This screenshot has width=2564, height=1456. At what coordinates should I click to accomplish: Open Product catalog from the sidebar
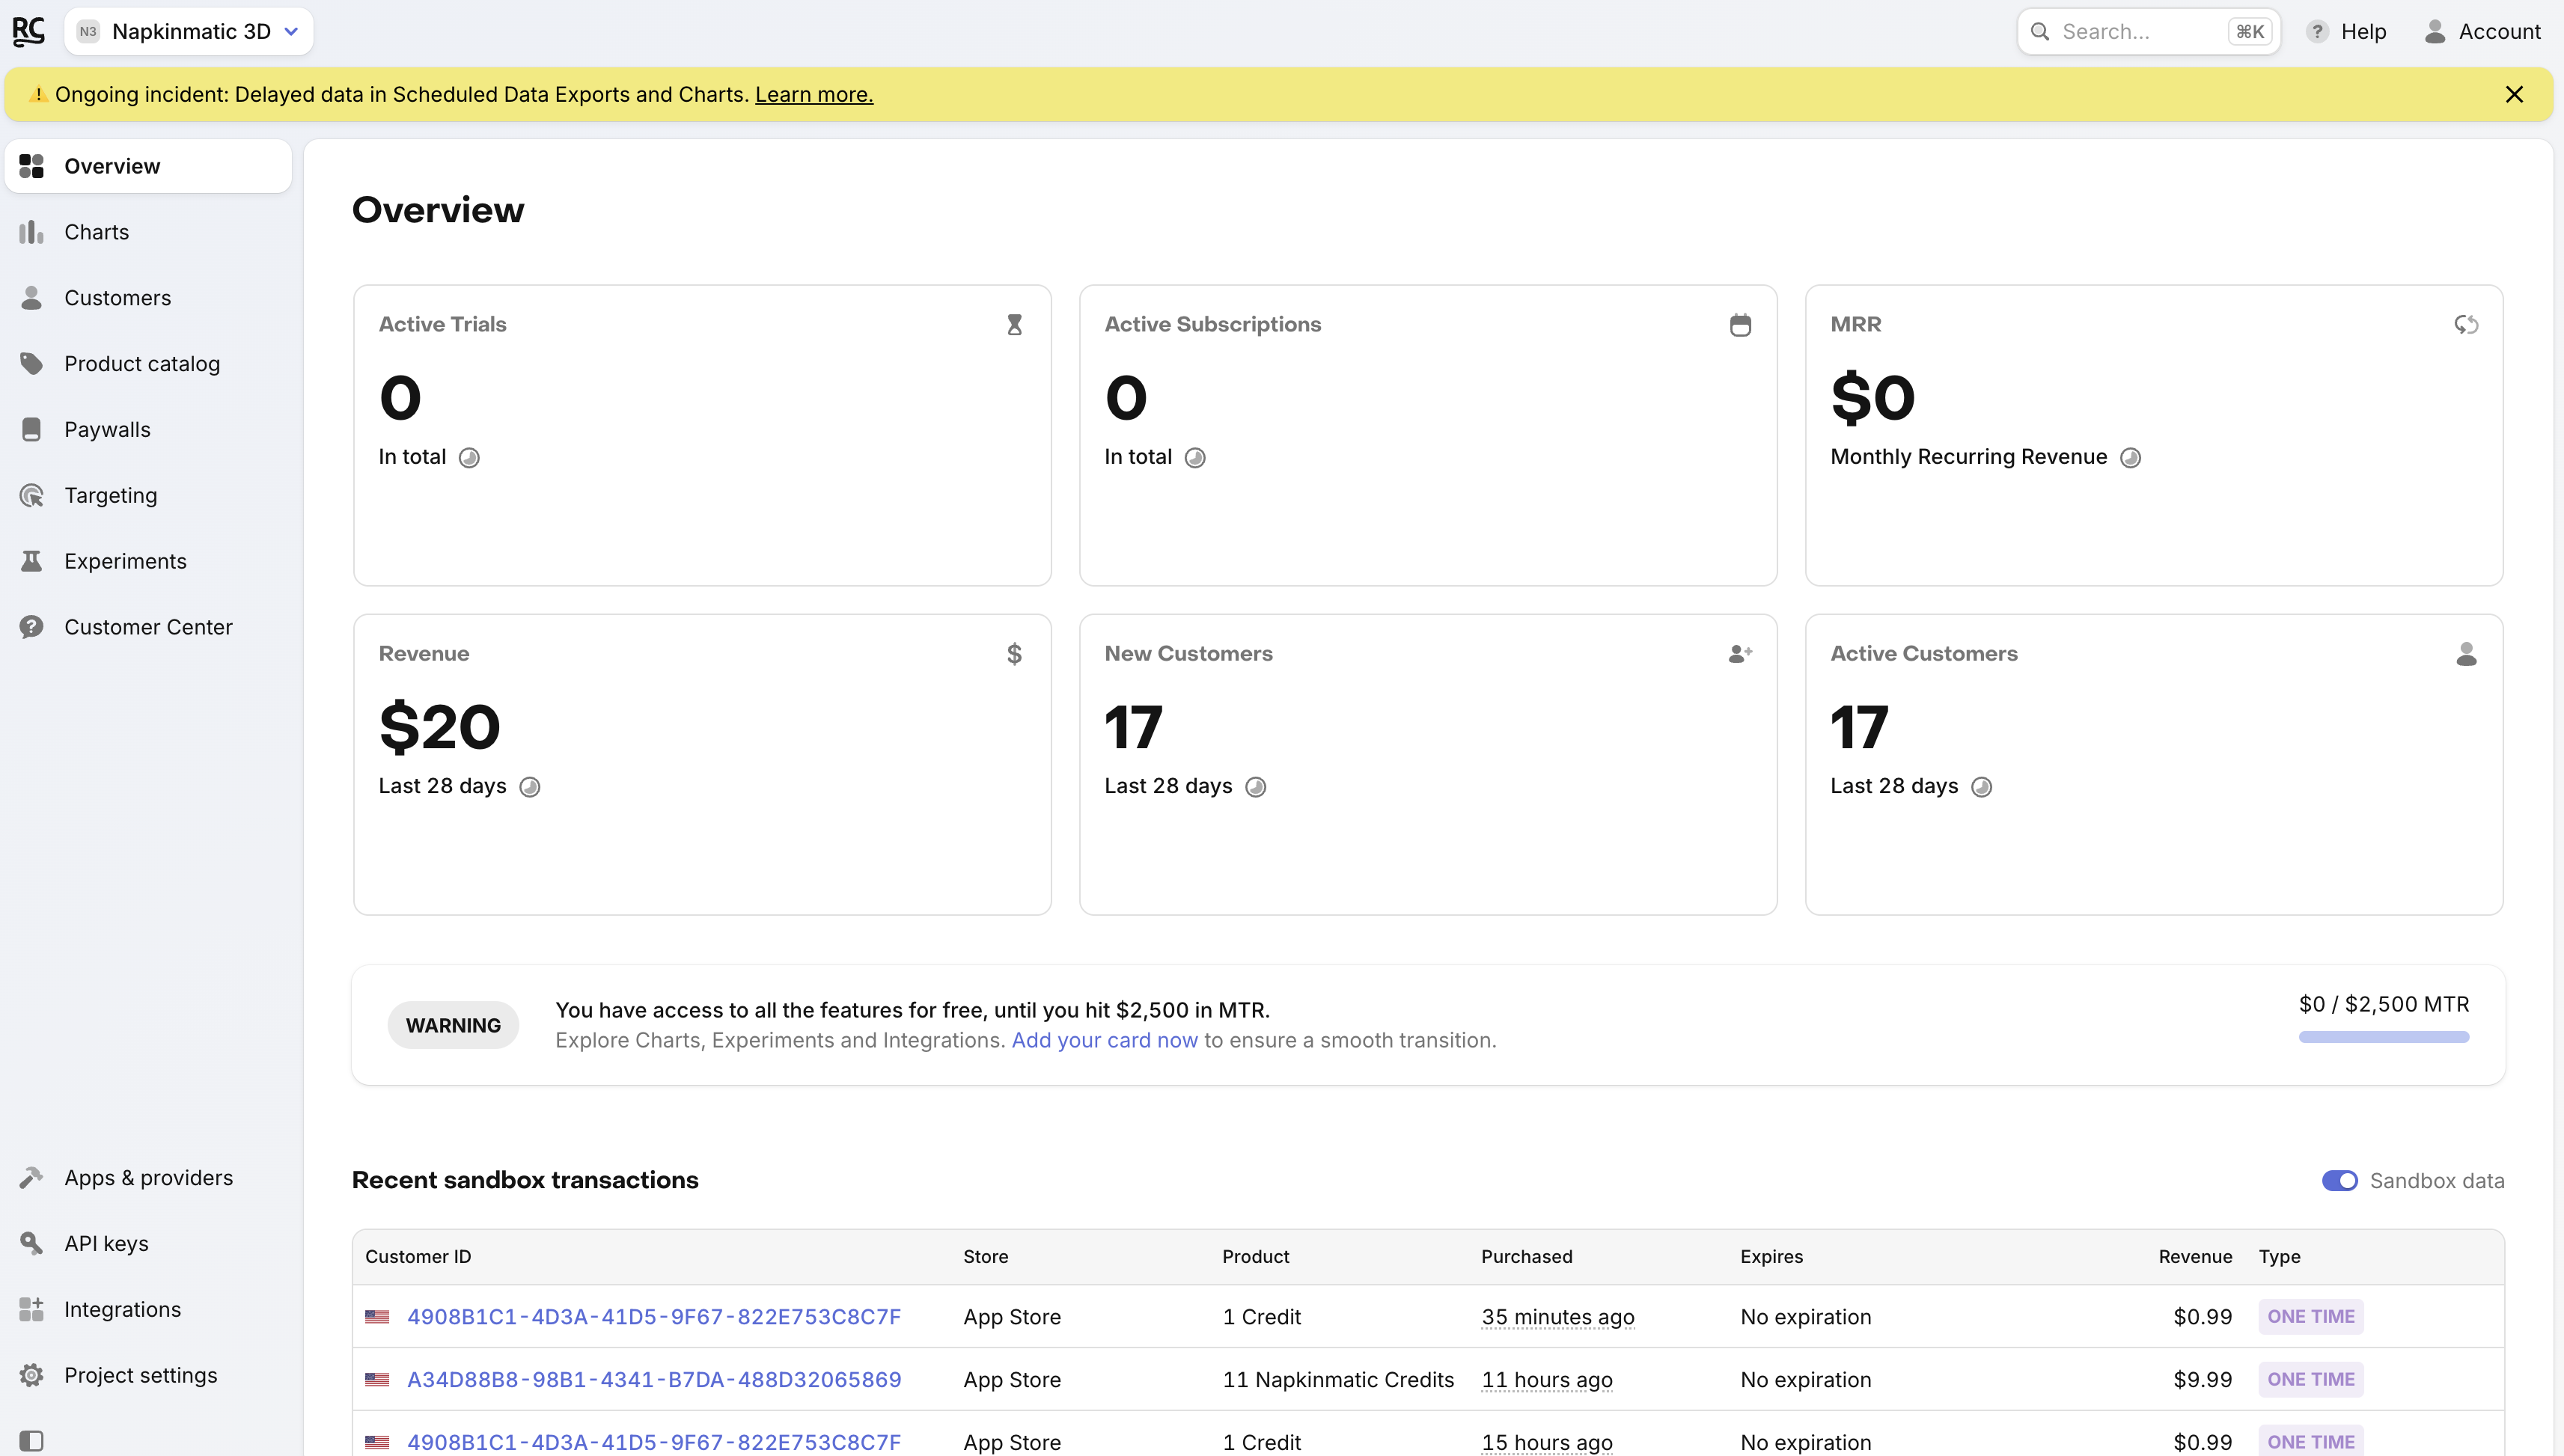[x=142, y=364]
